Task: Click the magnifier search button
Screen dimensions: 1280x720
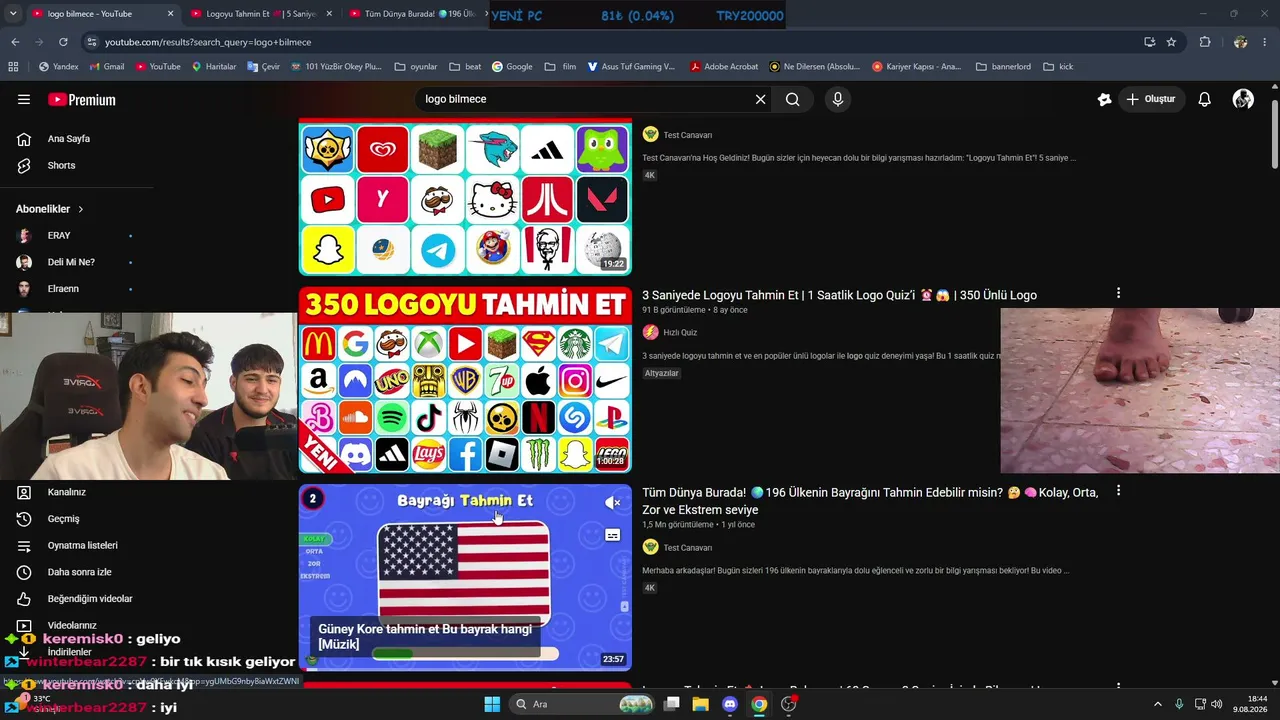Action: pos(792,99)
